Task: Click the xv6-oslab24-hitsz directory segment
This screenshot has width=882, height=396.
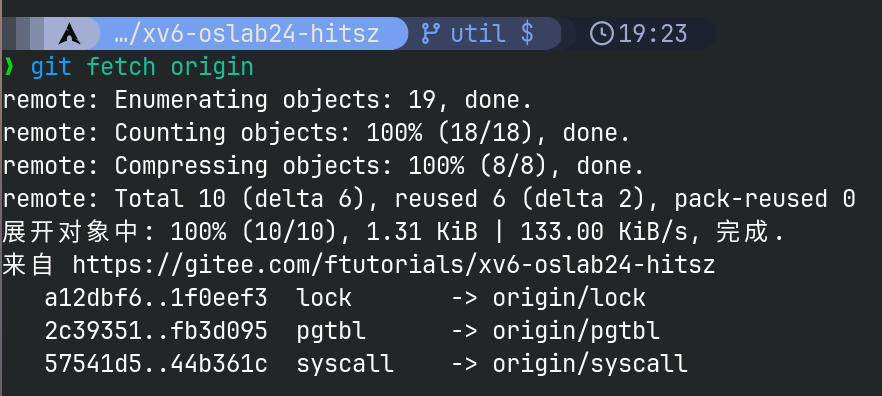Action: coord(246,34)
